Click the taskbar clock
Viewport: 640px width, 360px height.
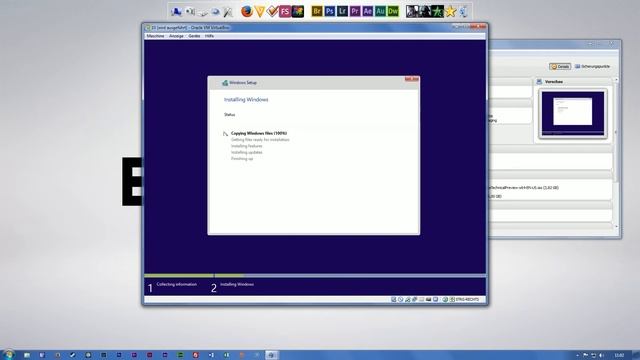click(x=619, y=356)
